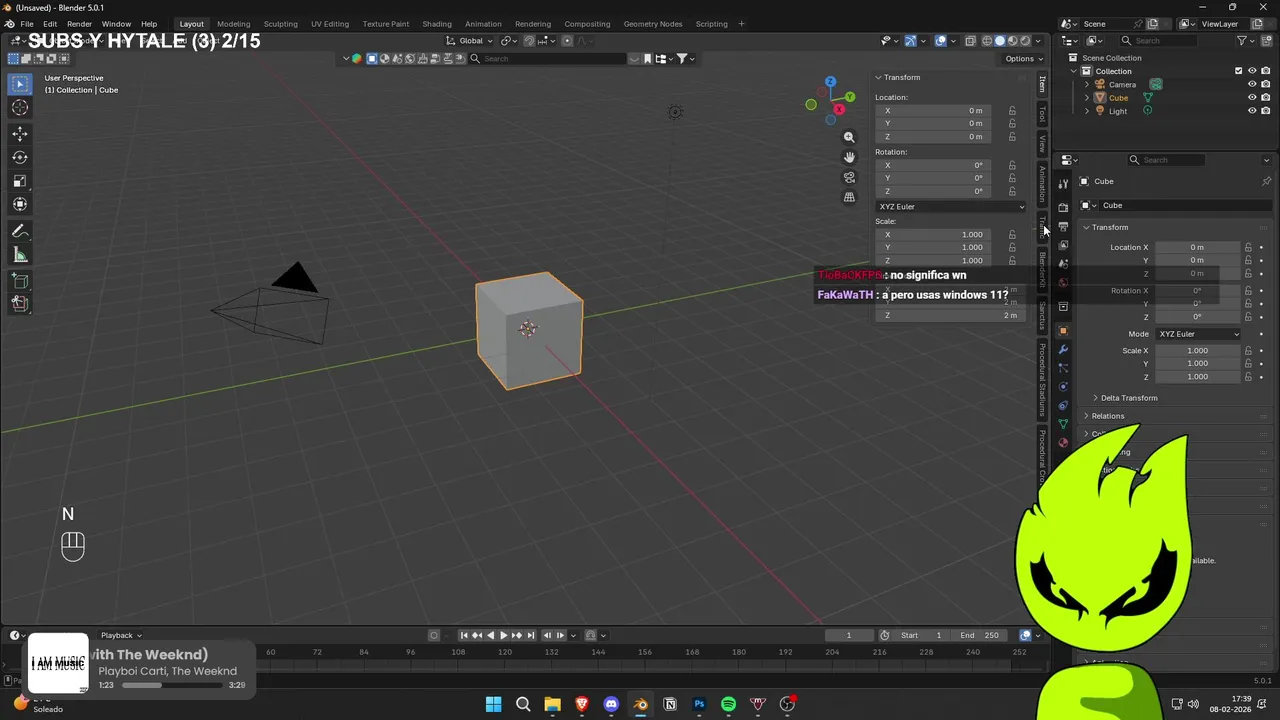Switch to the Sculpting workspace tab
The height and width of the screenshot is (720, 1280).
point(280,24)
